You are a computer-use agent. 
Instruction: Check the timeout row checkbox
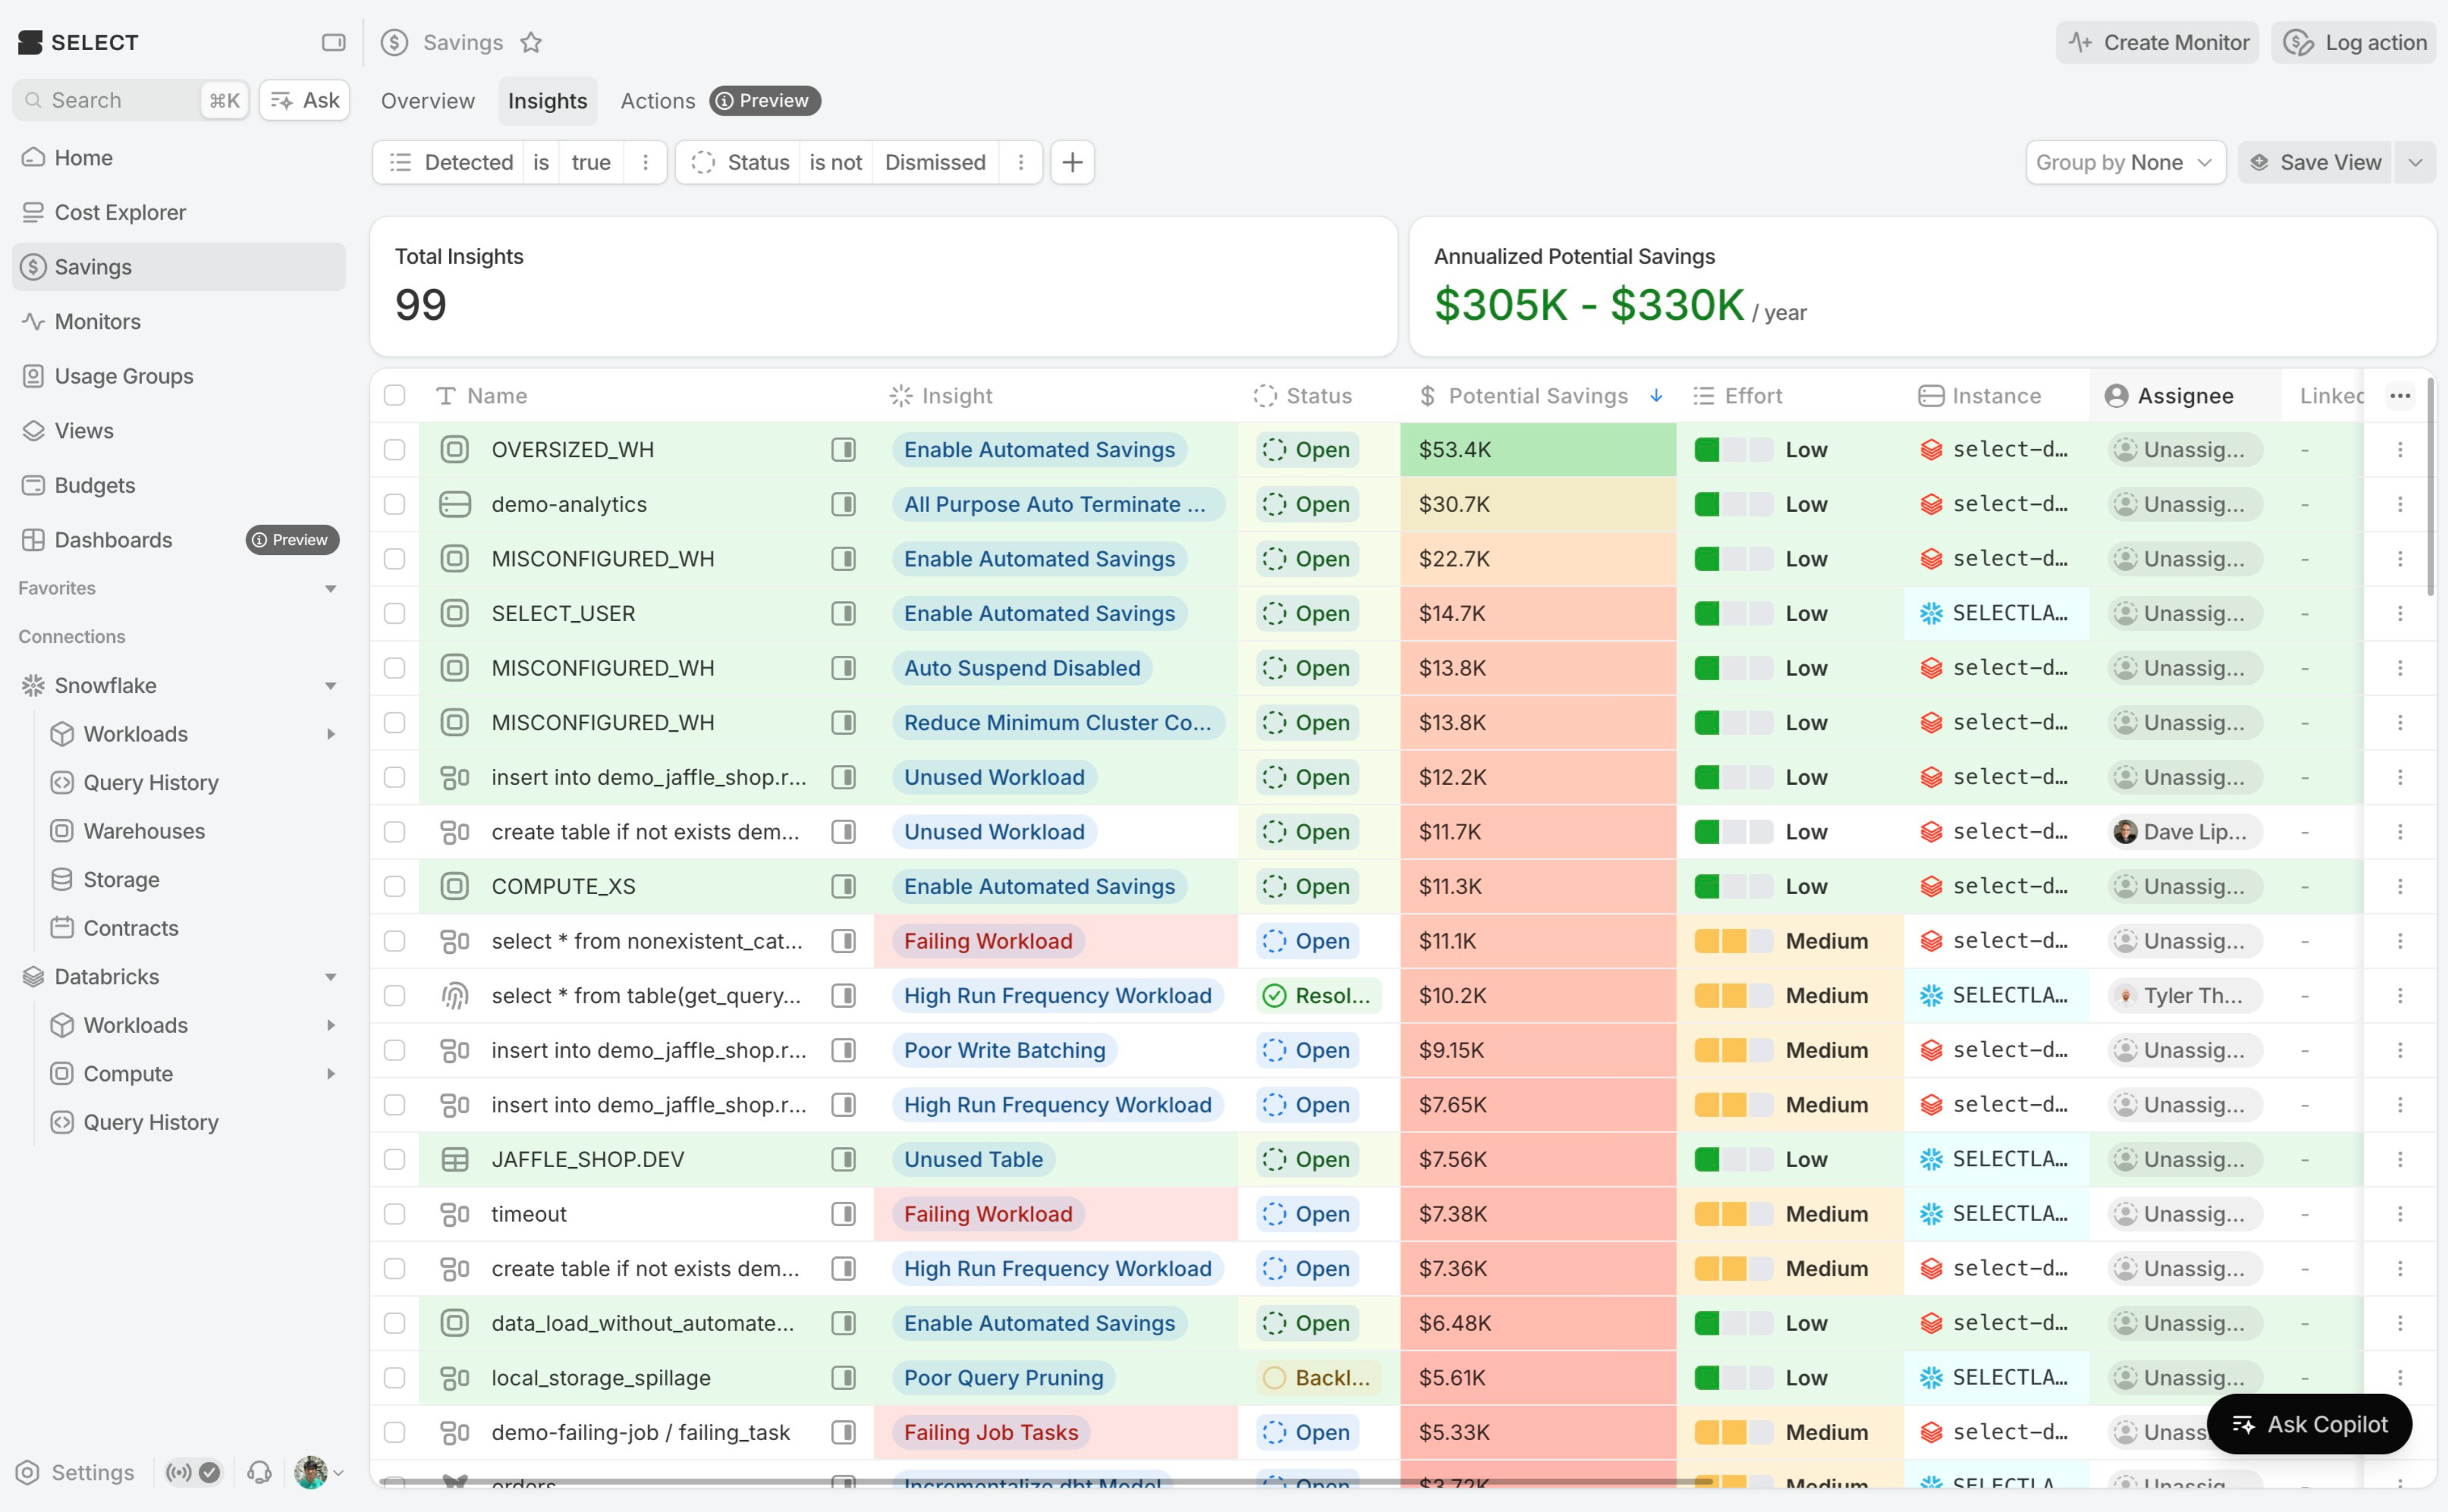pyautogui.click(x=395, y=1214)
